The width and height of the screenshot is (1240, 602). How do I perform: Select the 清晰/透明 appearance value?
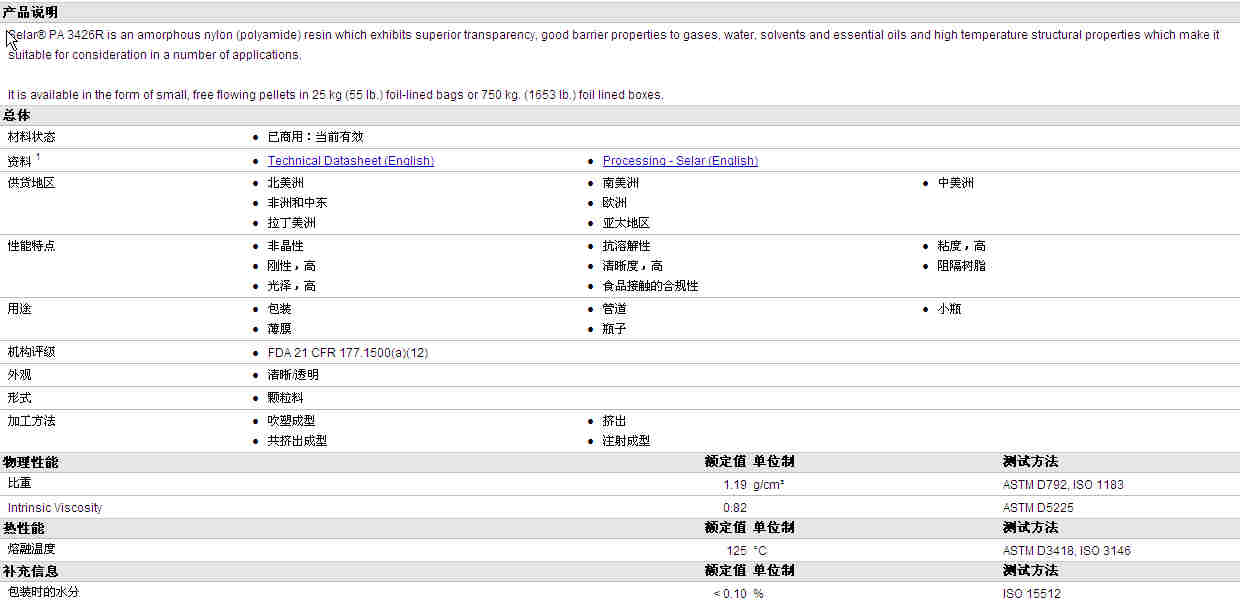293,375
